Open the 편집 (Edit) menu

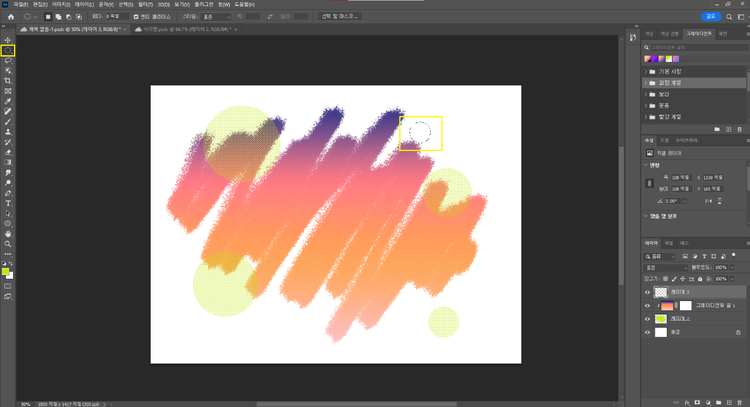coord(40,4)
